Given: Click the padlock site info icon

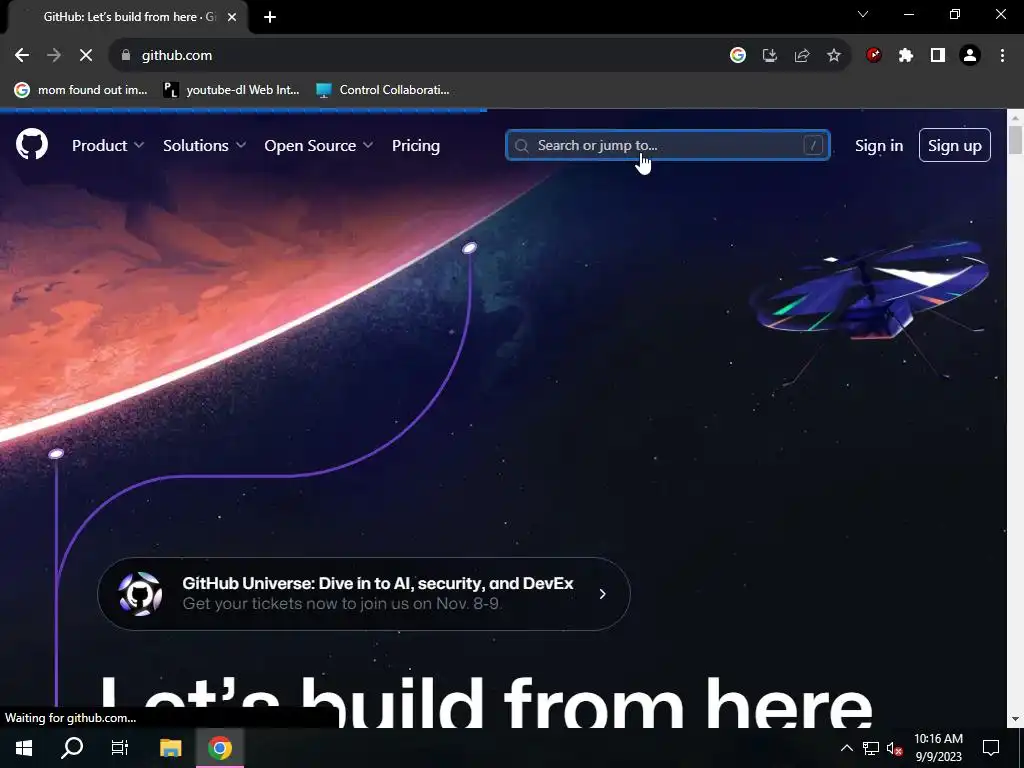Looking at the screenshot, I should click(126, 56).
